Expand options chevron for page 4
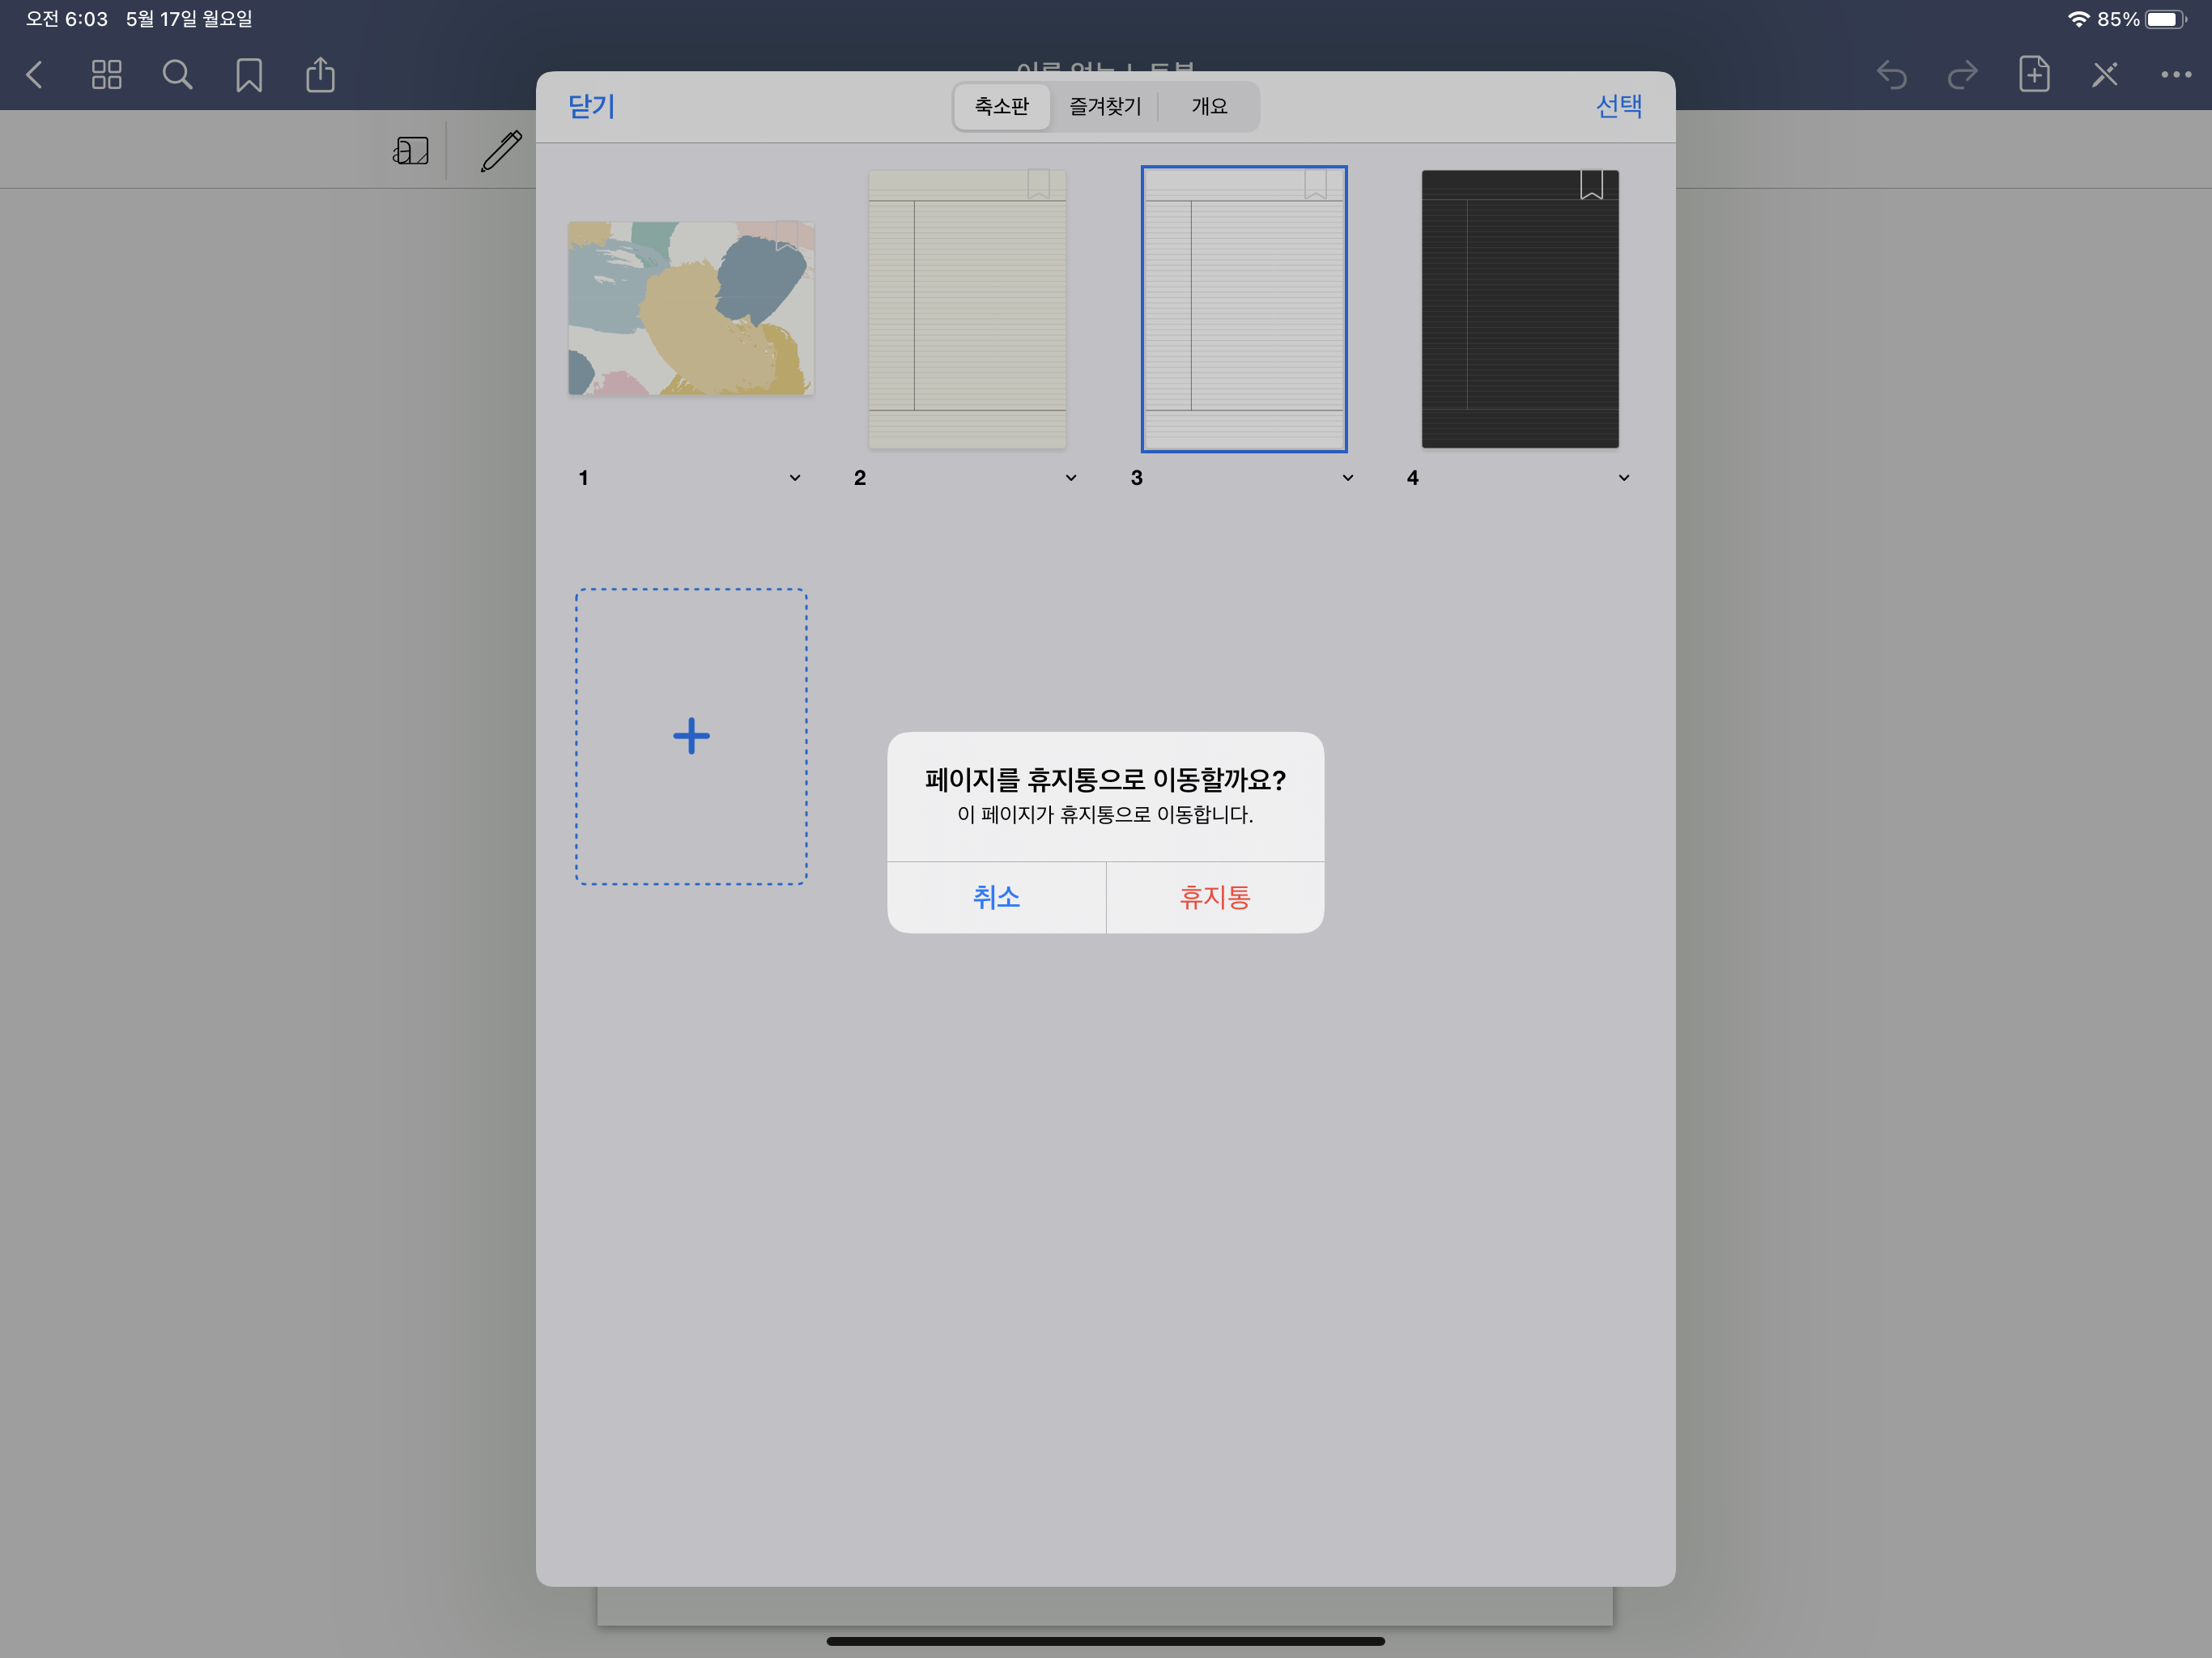Screen dimensions: 2212x1658 tap(1623, 478)
